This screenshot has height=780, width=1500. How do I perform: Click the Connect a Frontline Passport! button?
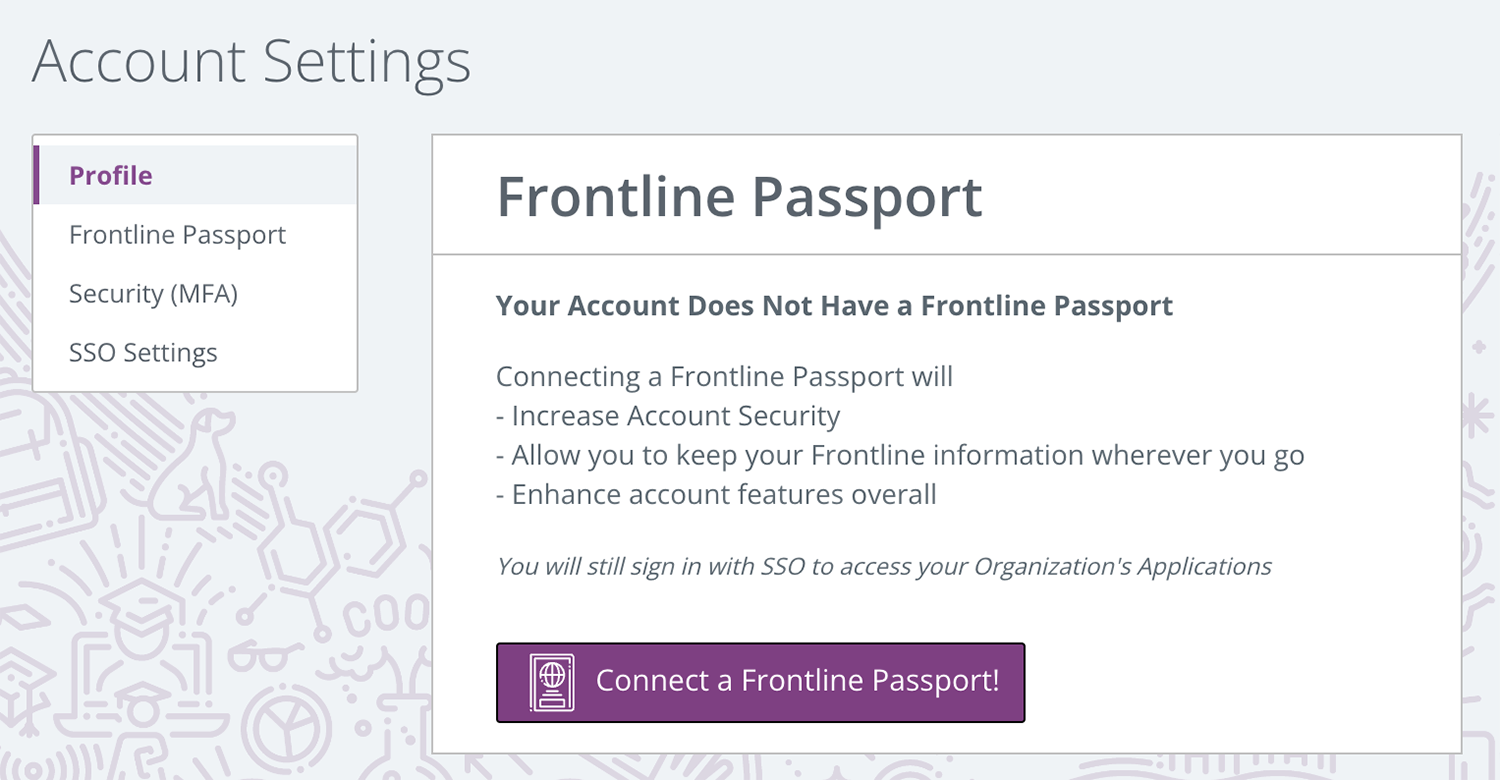click(x=760, y=682)
